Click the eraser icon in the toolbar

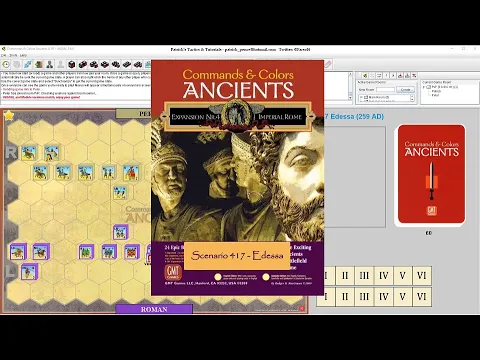coord(328,64)
